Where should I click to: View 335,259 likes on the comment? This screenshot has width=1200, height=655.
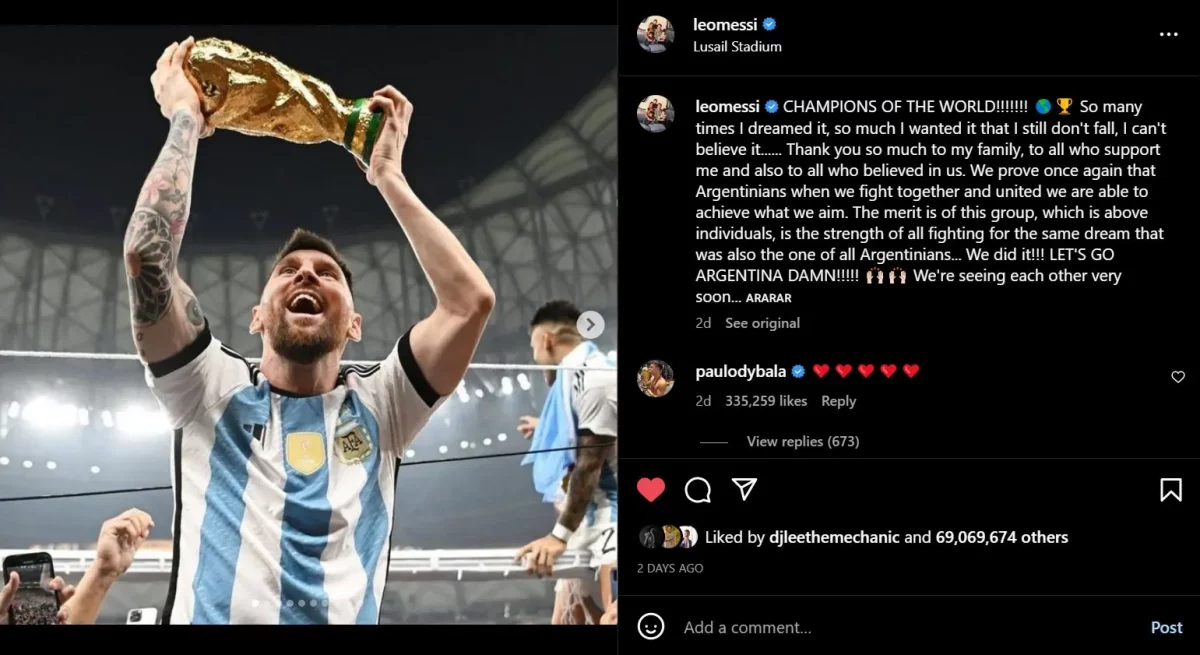pyautogui.click(x=765, y=401)
